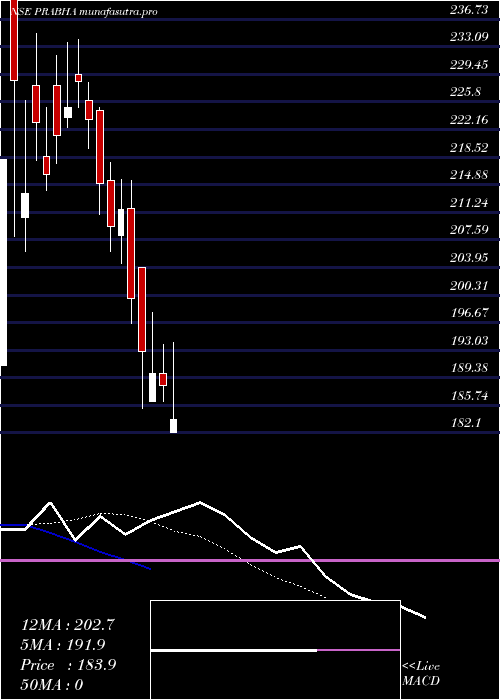
Task: Select the 214.88 price axis label
Action: [x=468, y=175]
